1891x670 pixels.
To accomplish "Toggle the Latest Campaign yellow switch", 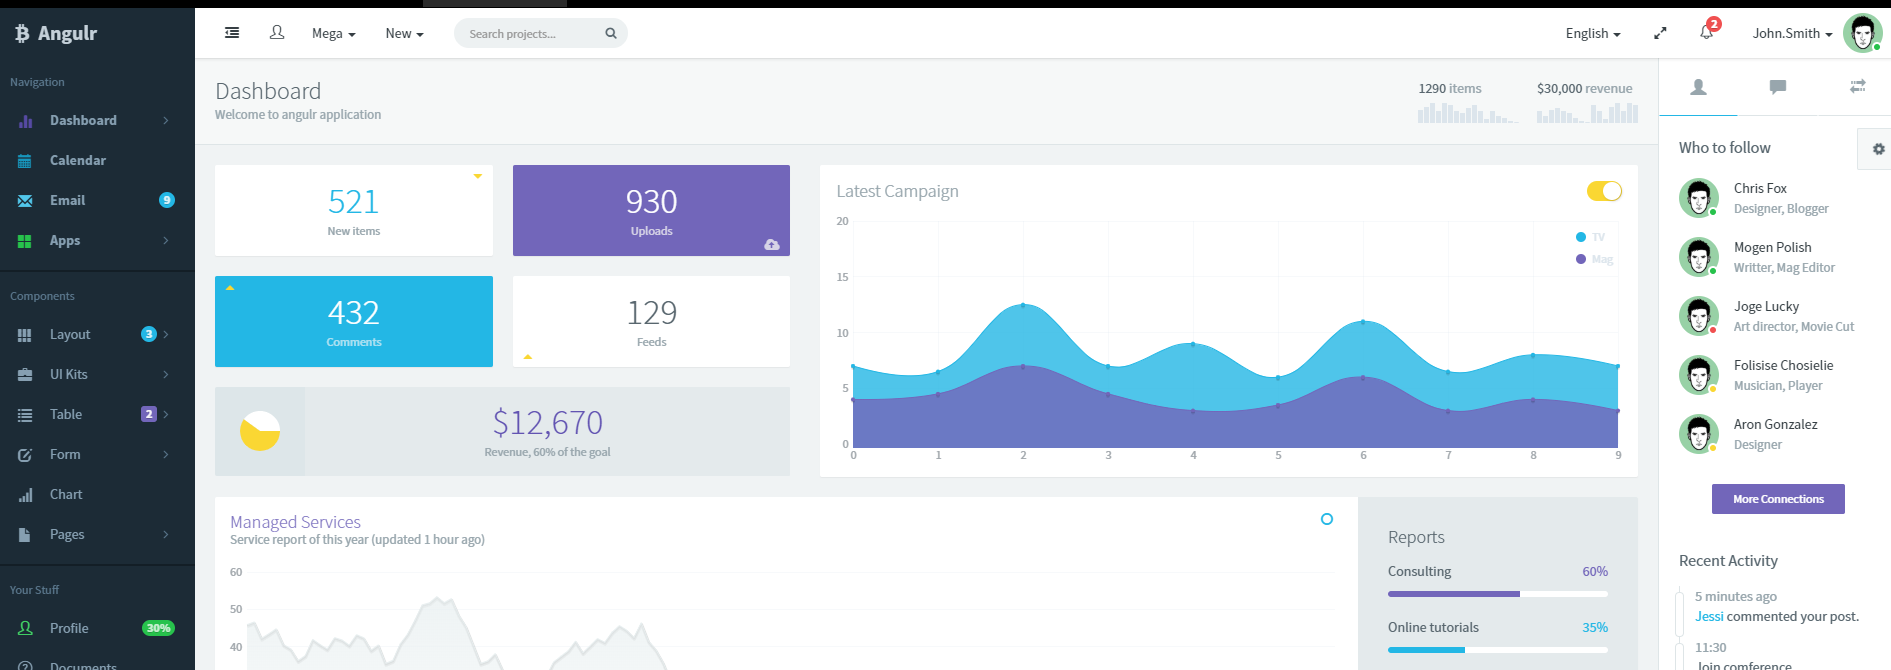I will coord(1604,191).
